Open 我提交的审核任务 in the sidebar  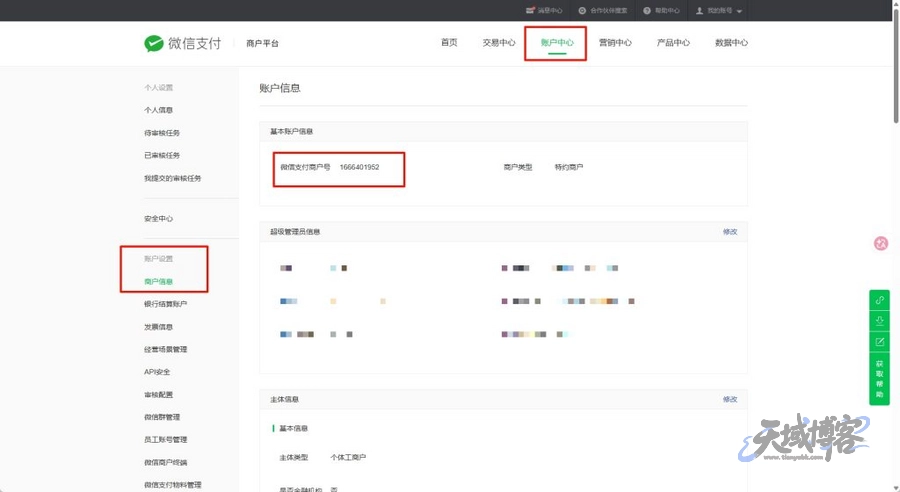coord(172,178)
